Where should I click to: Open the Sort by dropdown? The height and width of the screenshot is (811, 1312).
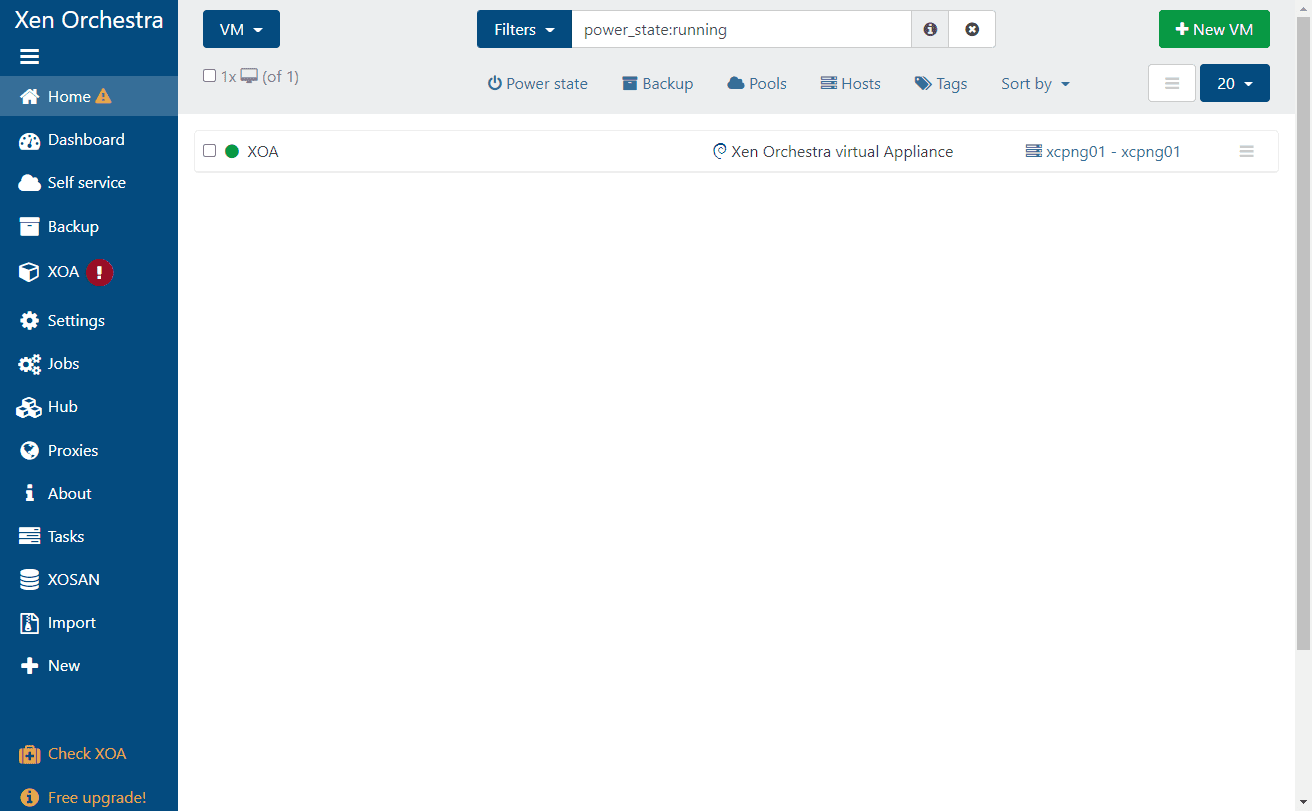[x=1036, y=84]
